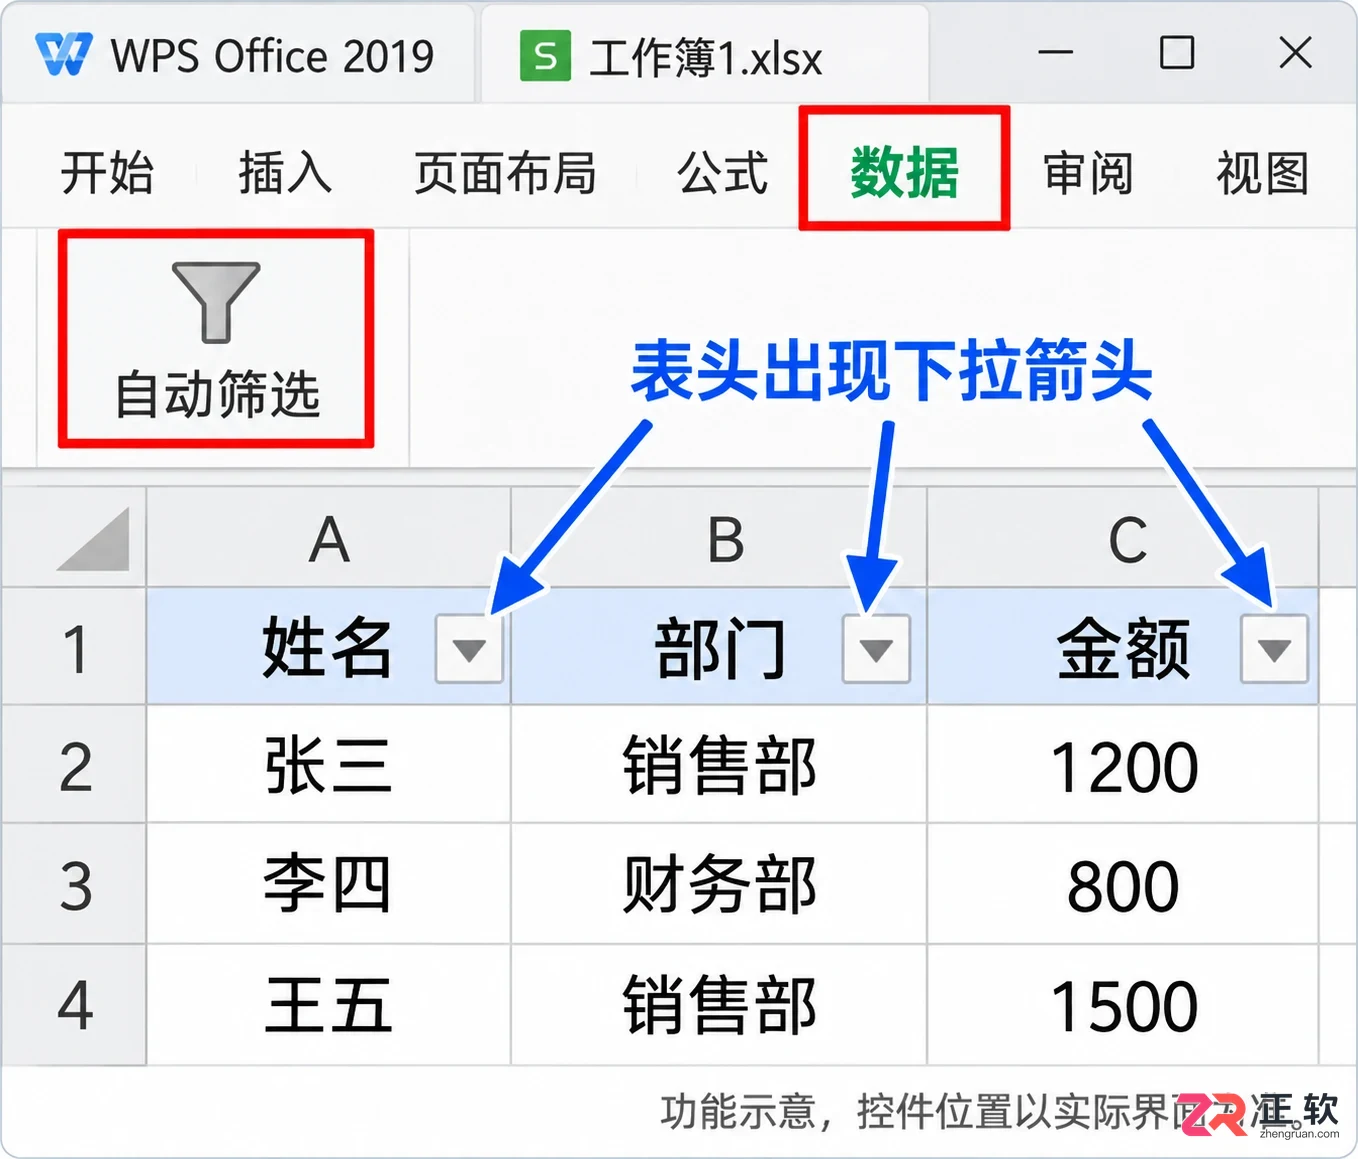Select the cell containing 王五
Screen dimensions: 1358x1159
pos(329,1005)
